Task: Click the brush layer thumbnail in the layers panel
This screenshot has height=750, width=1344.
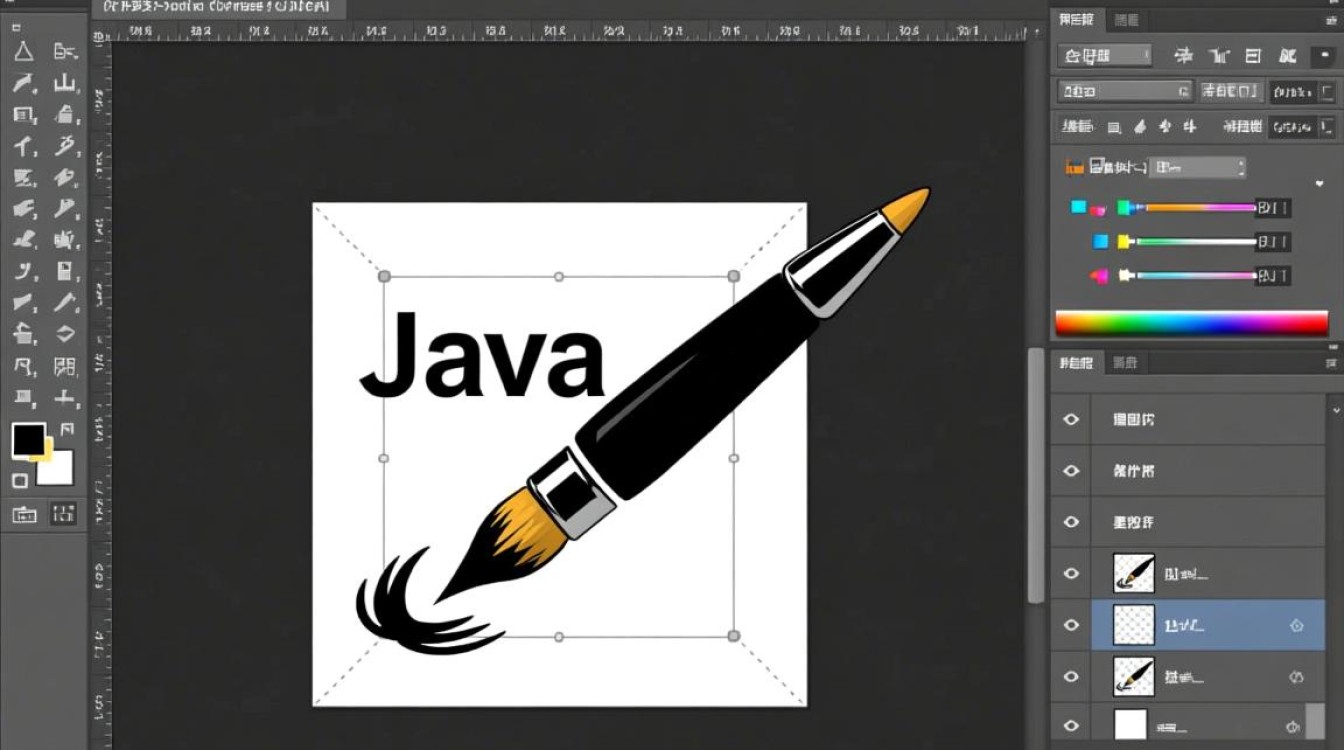Action: point(1132,573)
